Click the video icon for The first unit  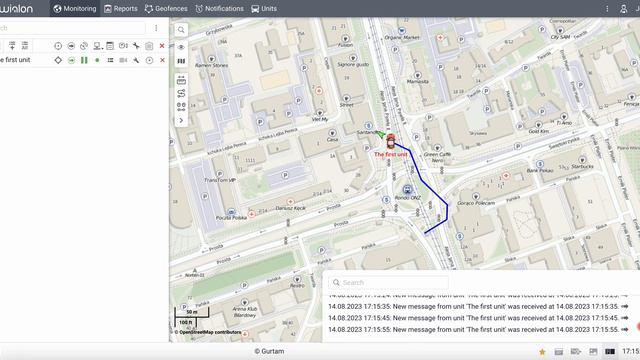pos(123,60)
